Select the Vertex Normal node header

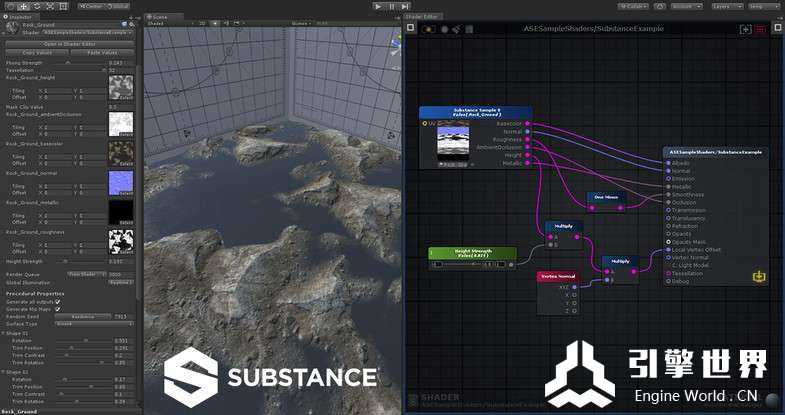559,276
